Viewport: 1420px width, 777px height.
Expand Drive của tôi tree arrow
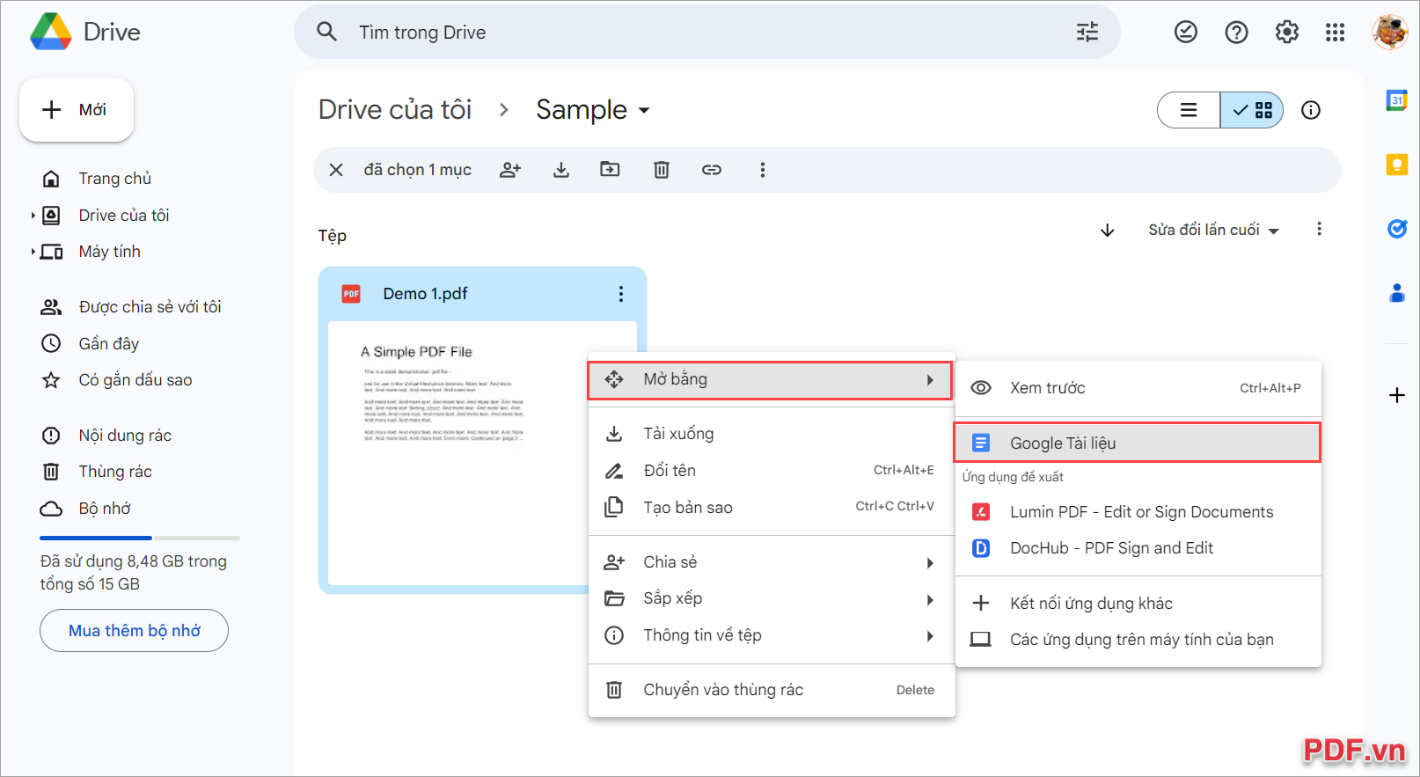(x=33, y=215)
